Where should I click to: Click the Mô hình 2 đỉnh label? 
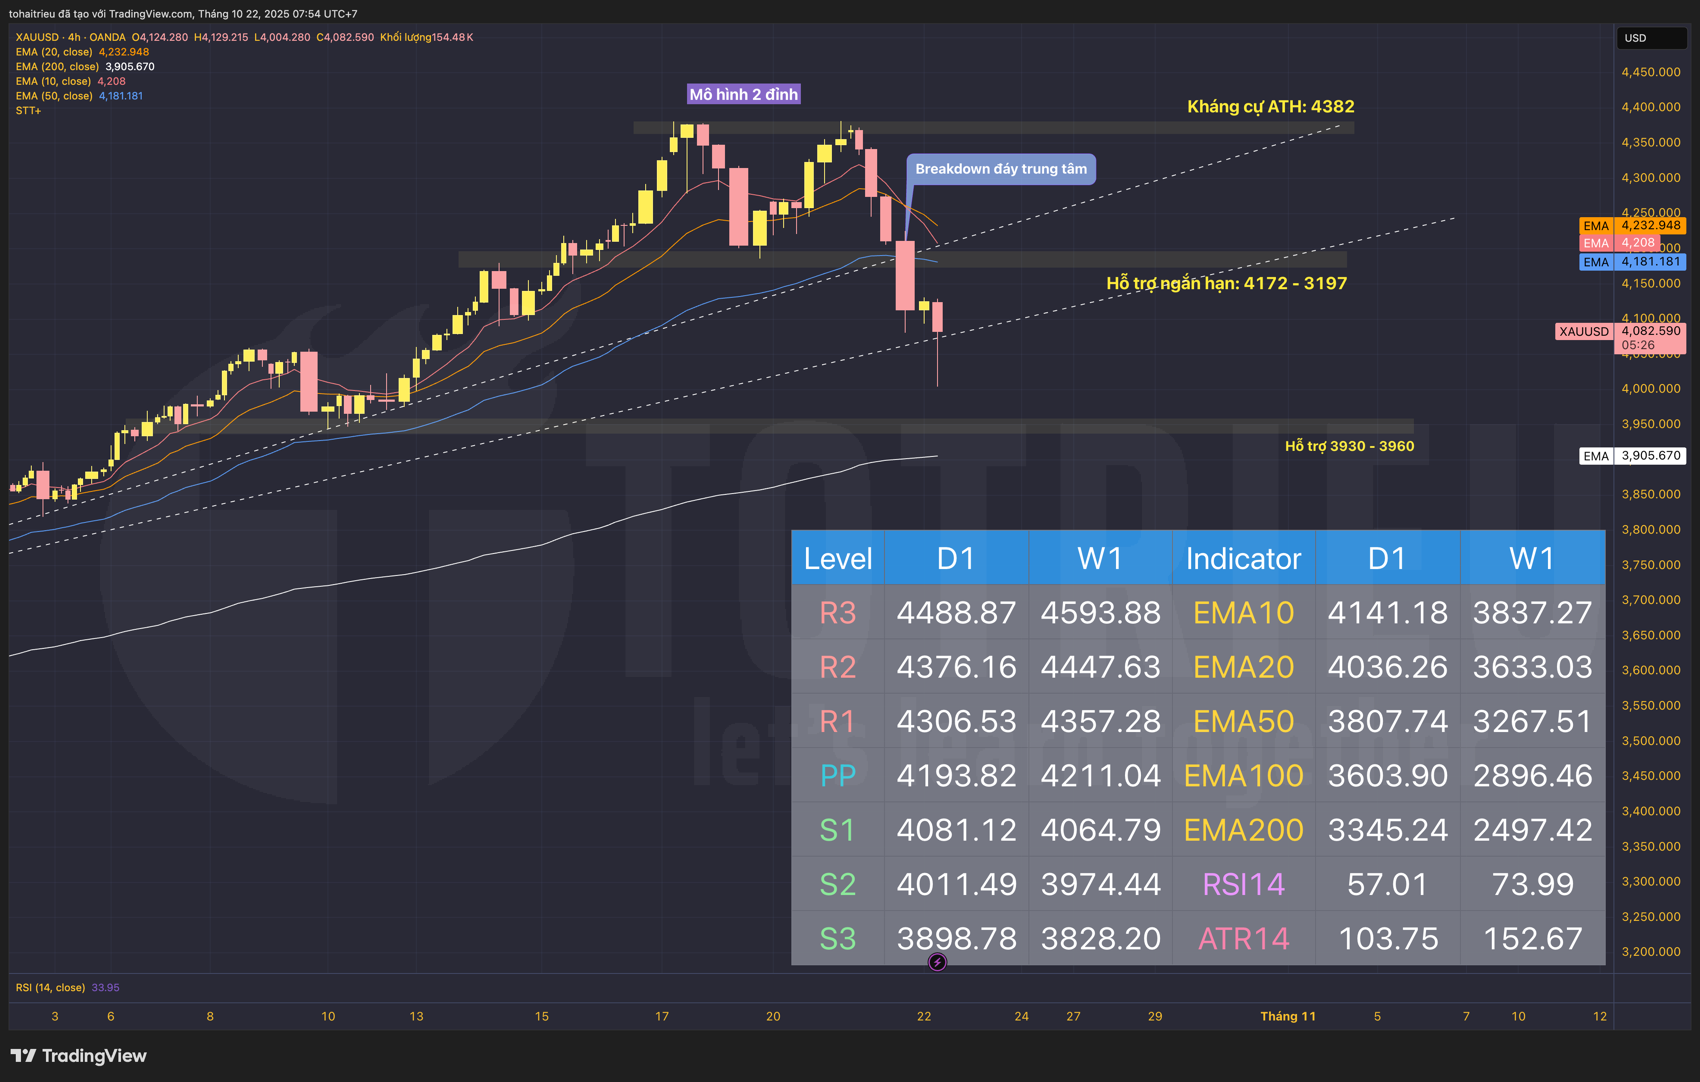(743, 95)
